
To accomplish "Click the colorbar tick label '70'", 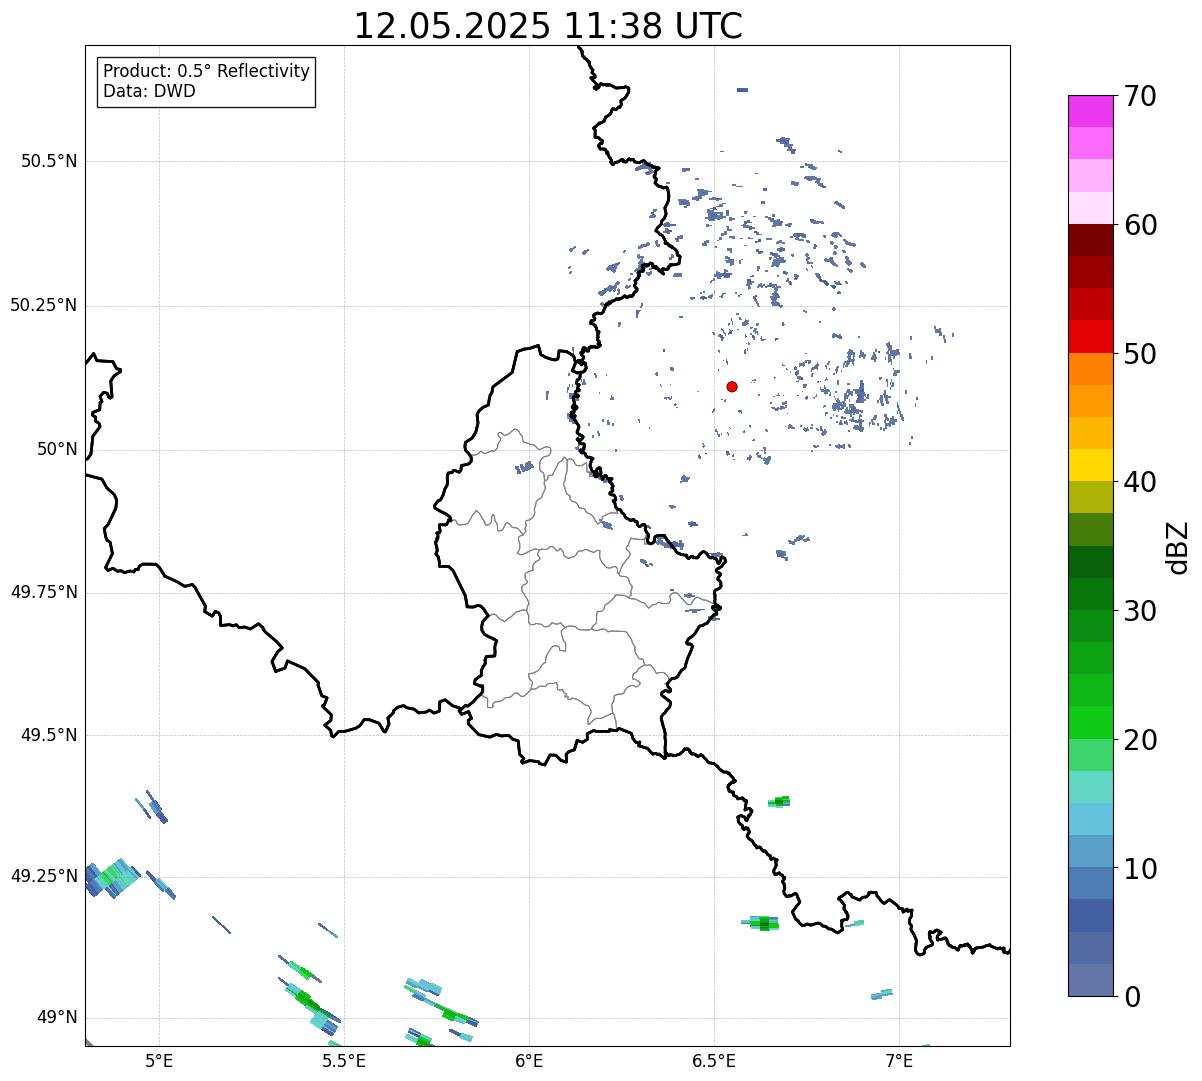I will tap(1140, 96).
